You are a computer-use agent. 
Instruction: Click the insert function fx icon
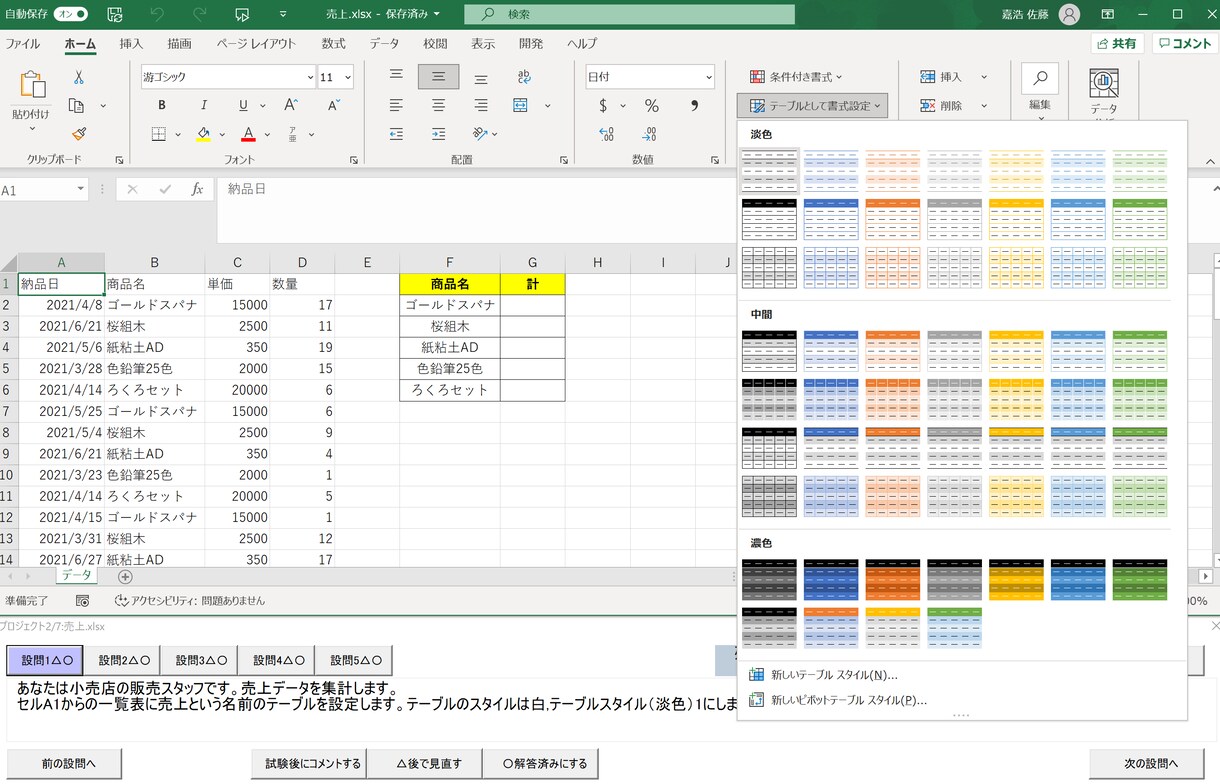click(x=197, y=189)
